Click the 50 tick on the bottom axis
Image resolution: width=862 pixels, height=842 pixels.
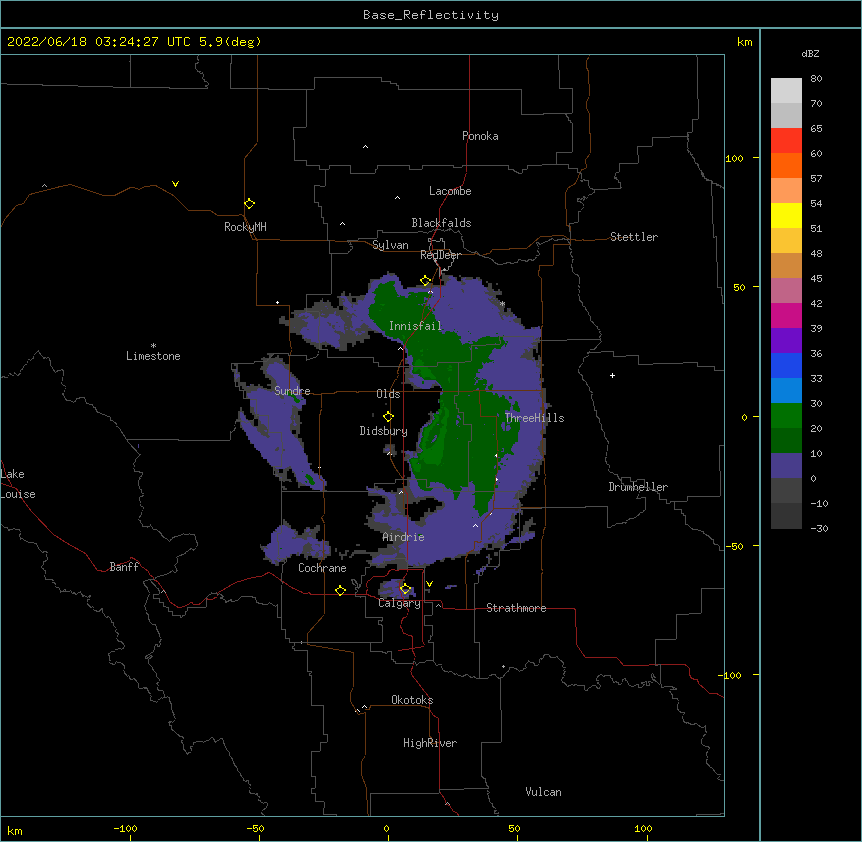(514, 828)
